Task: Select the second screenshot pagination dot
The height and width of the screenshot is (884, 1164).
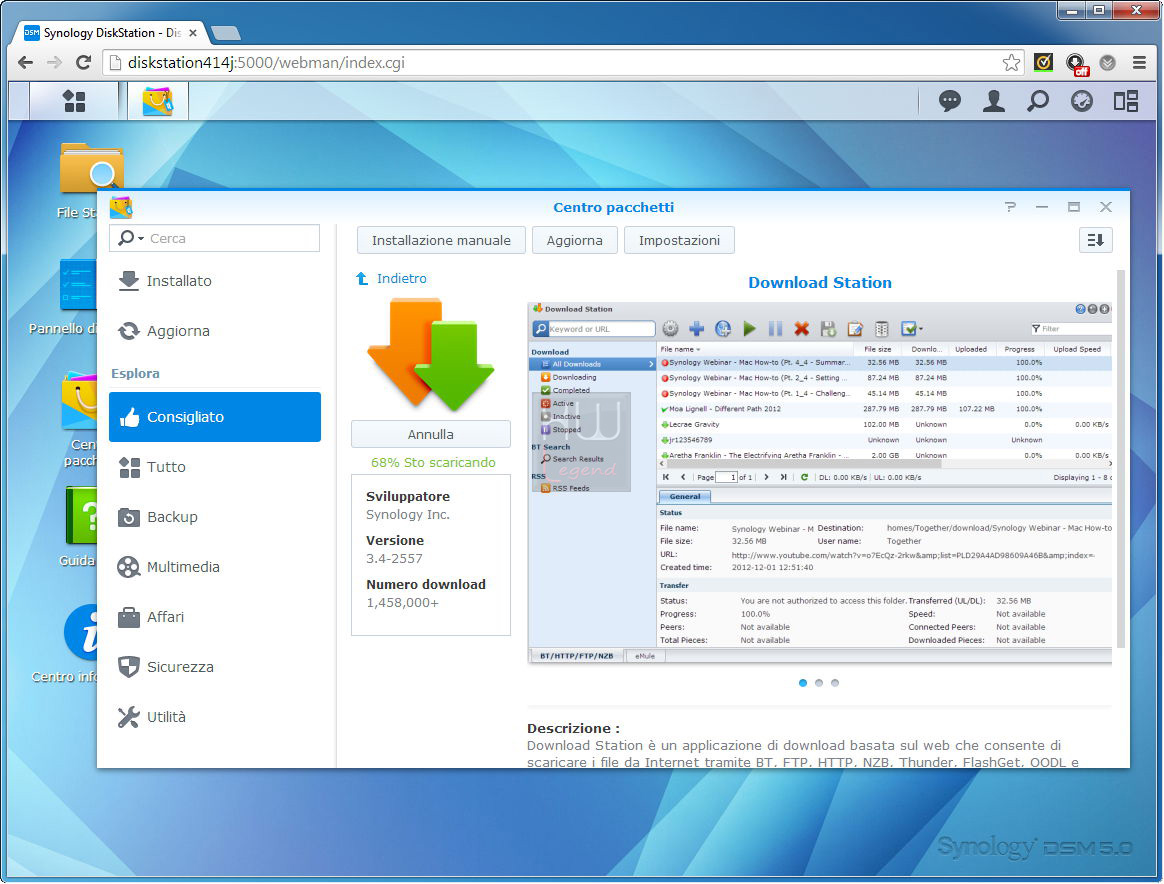Action: pos(819,683)
